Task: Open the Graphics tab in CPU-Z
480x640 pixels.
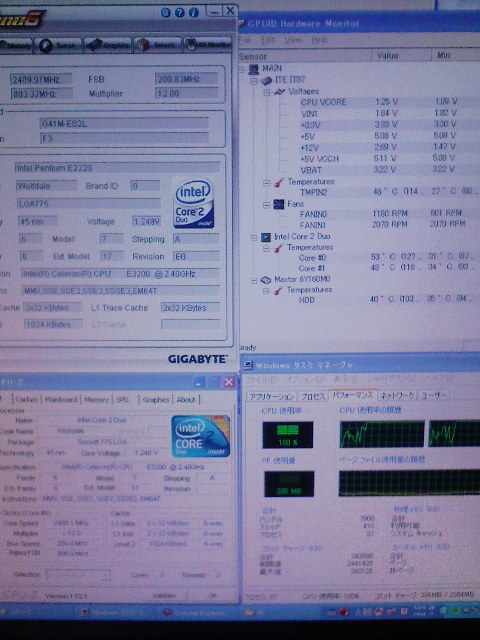Action: pyautogui.click(x=156, y=400)
